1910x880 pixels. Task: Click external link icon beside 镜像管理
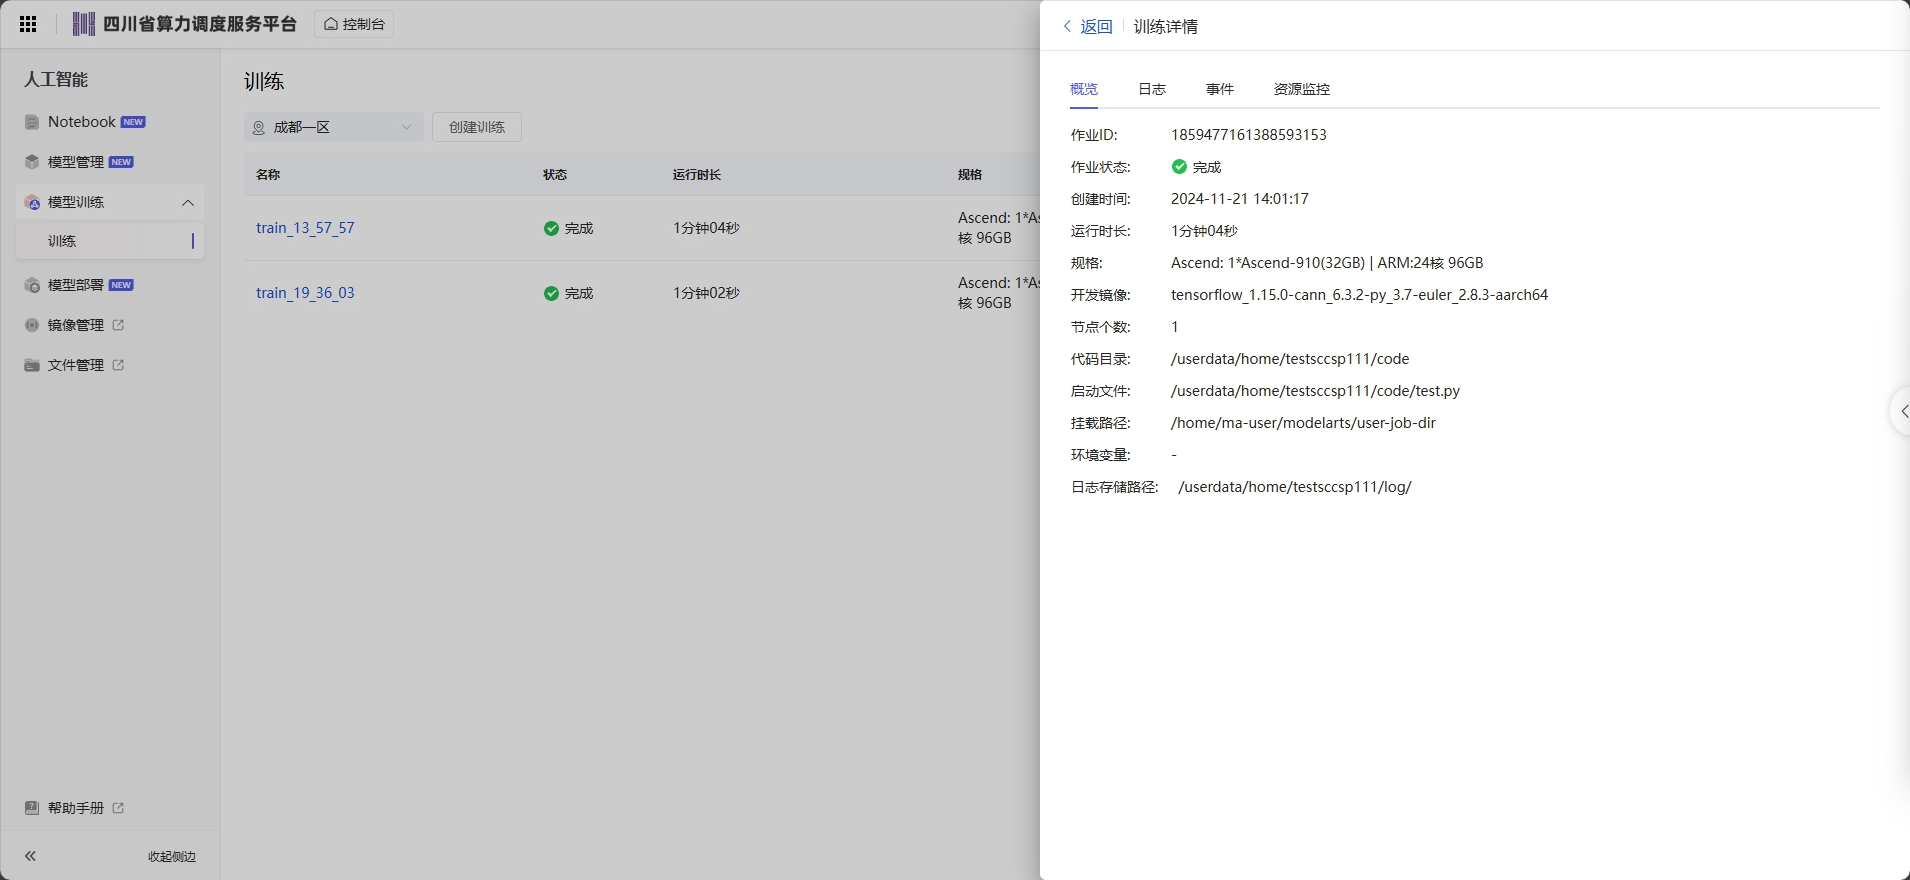[x=118, y=325]
